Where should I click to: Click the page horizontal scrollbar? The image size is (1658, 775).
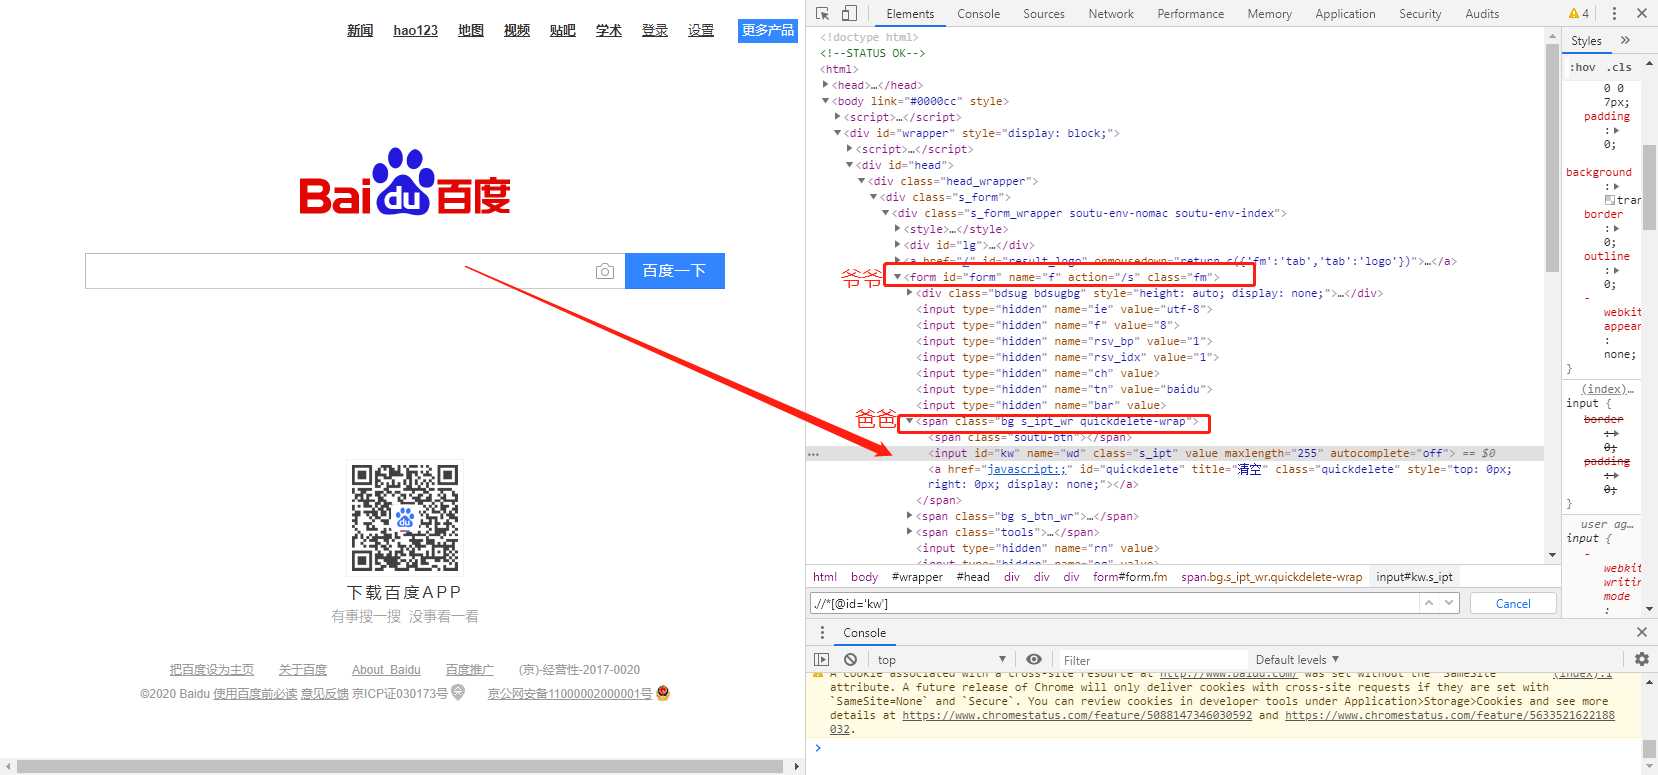pyautogui.click(x=401, y=767)
